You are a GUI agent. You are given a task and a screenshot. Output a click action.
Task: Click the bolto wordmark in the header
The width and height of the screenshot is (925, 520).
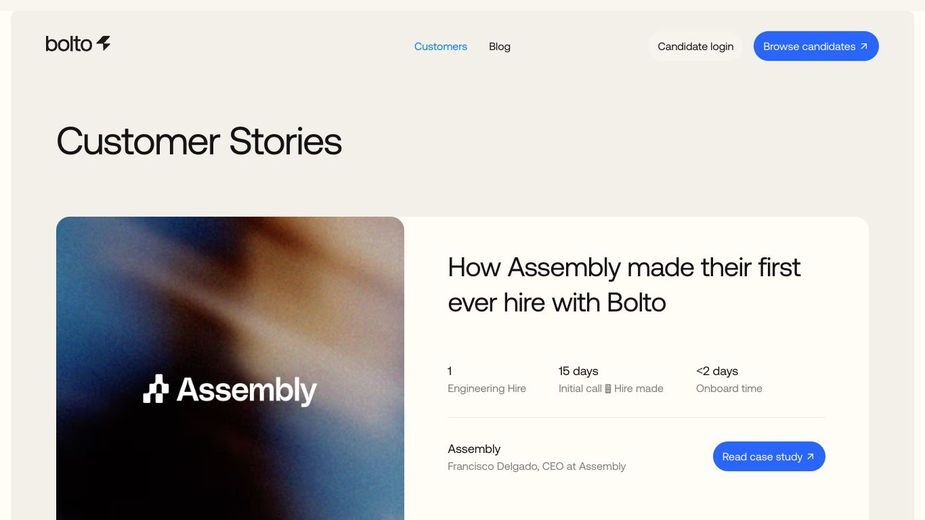coord(68,44)
